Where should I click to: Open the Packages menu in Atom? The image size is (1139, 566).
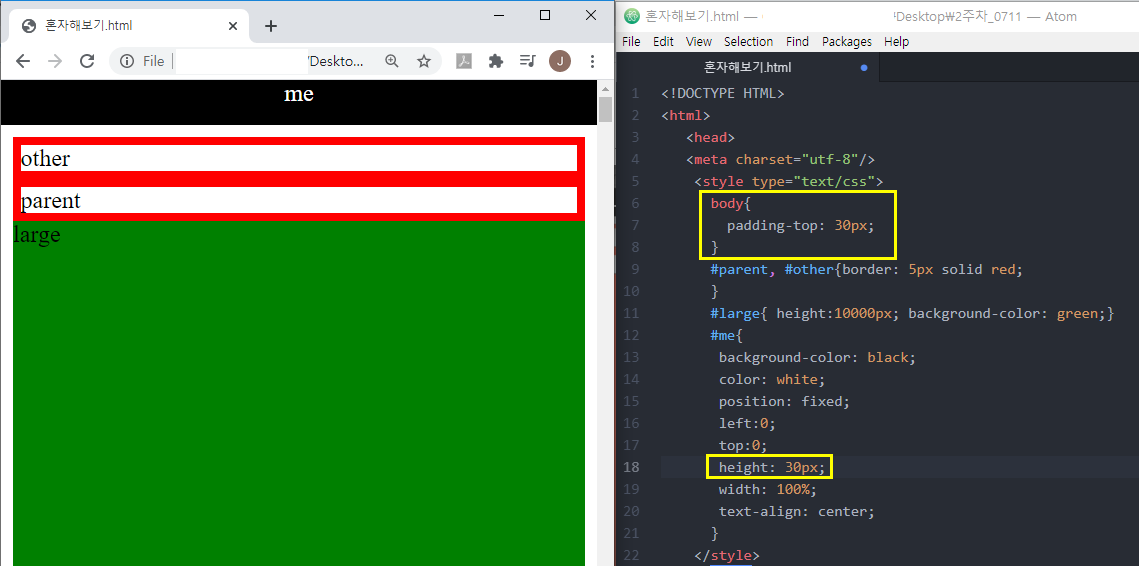point(847,41)
